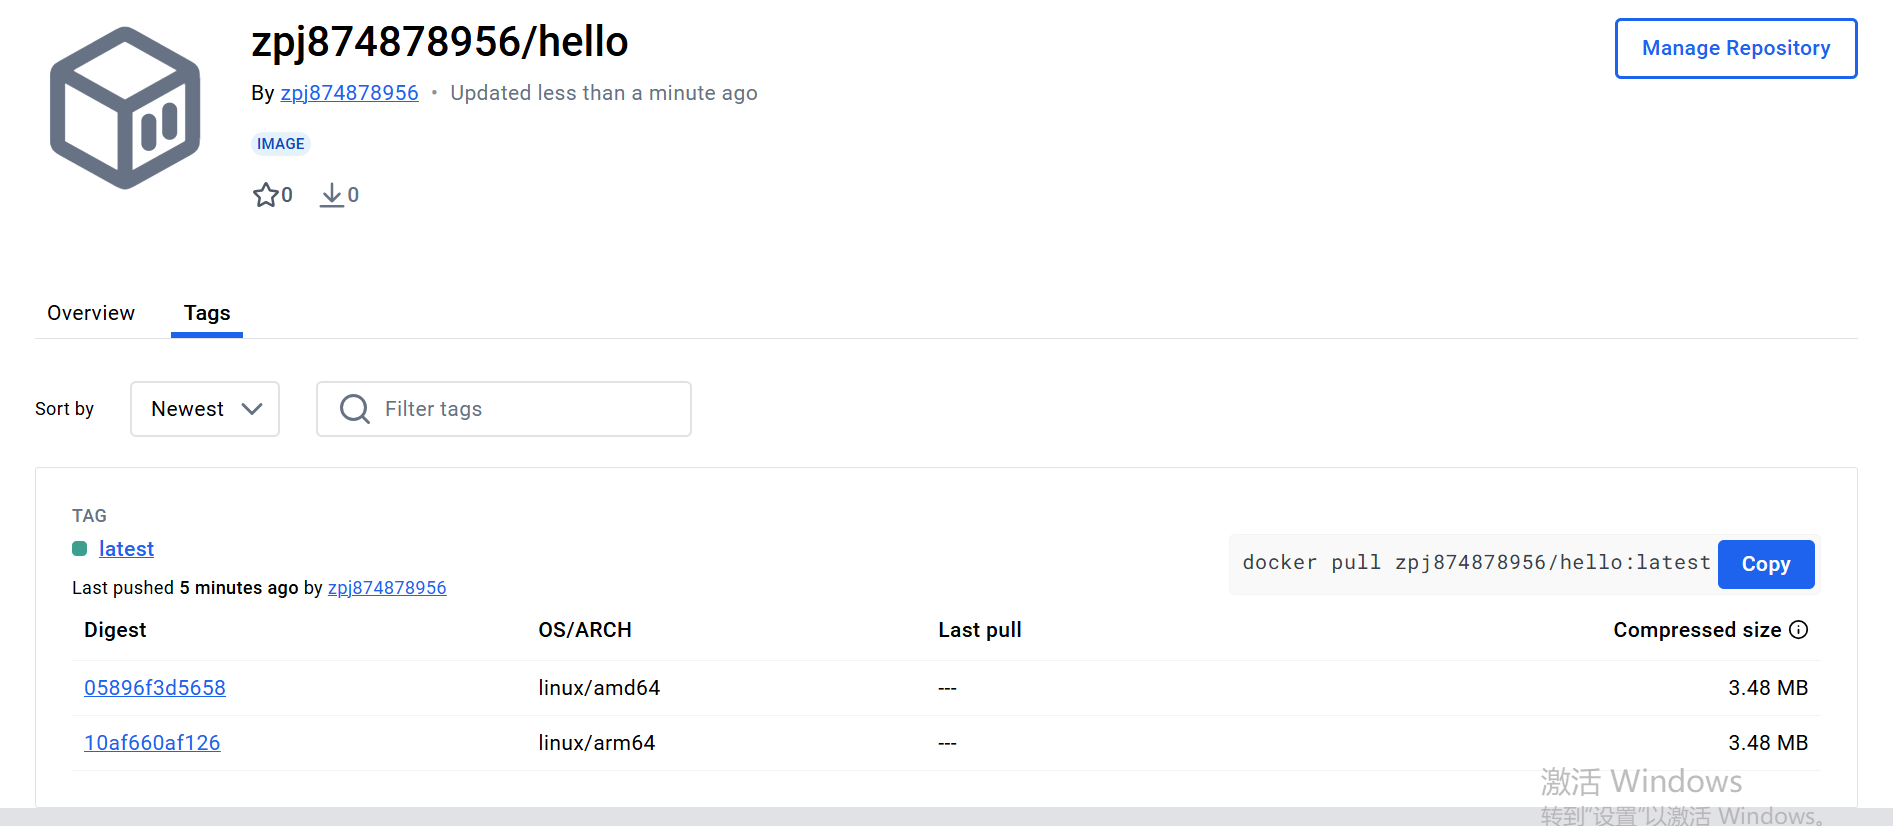Open digest 05896f3d5658 for linux/amd64
Image resolution: width=1893 pixels, height=826 pixels.
155,688
